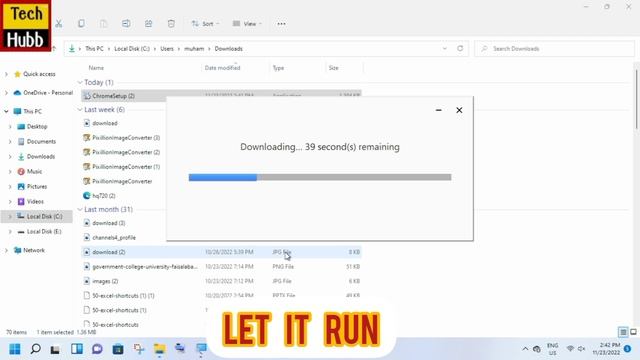The width and height of the screenshot is (640, 360).
Task: Close the Downloading dialog
Action: 459,110
